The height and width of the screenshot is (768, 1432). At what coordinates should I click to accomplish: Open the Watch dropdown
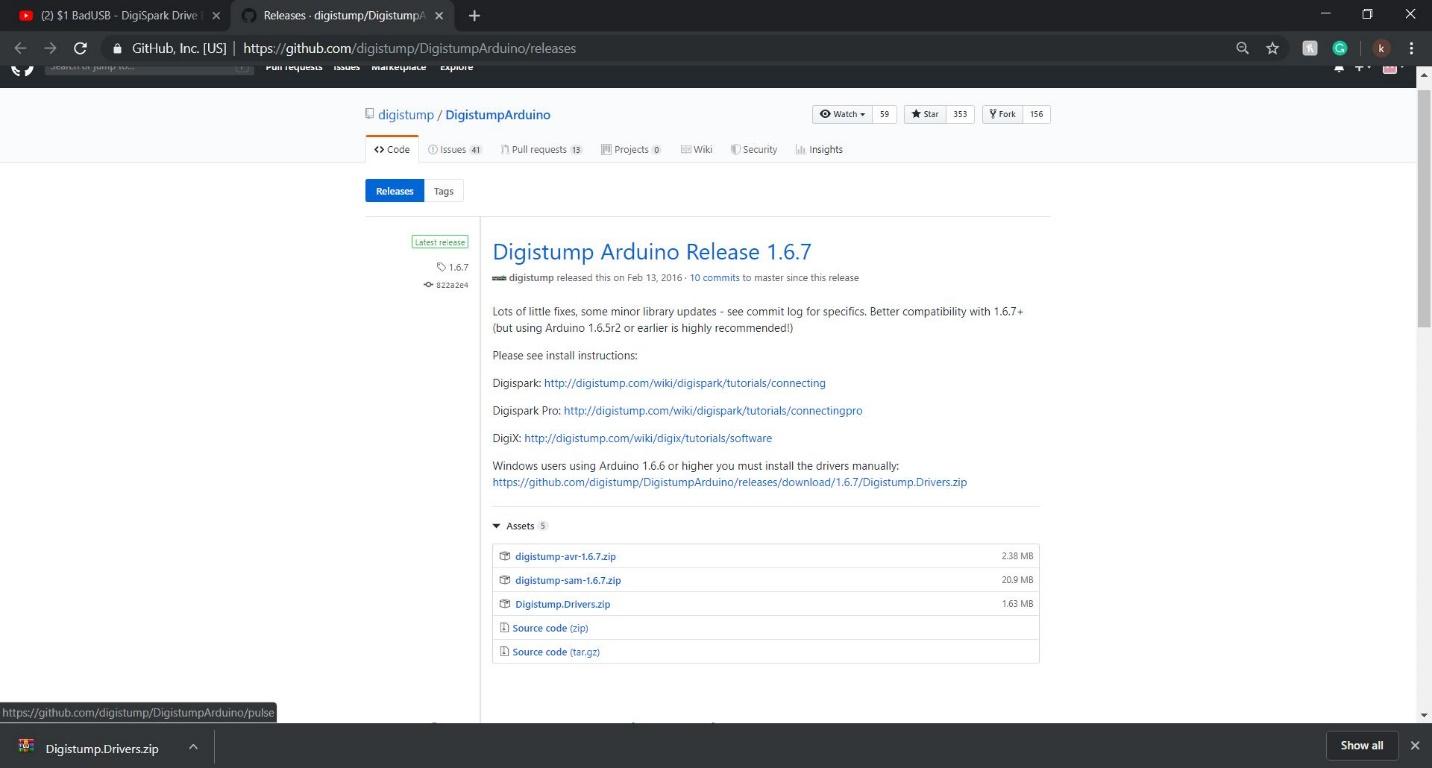tap(842, 114)
